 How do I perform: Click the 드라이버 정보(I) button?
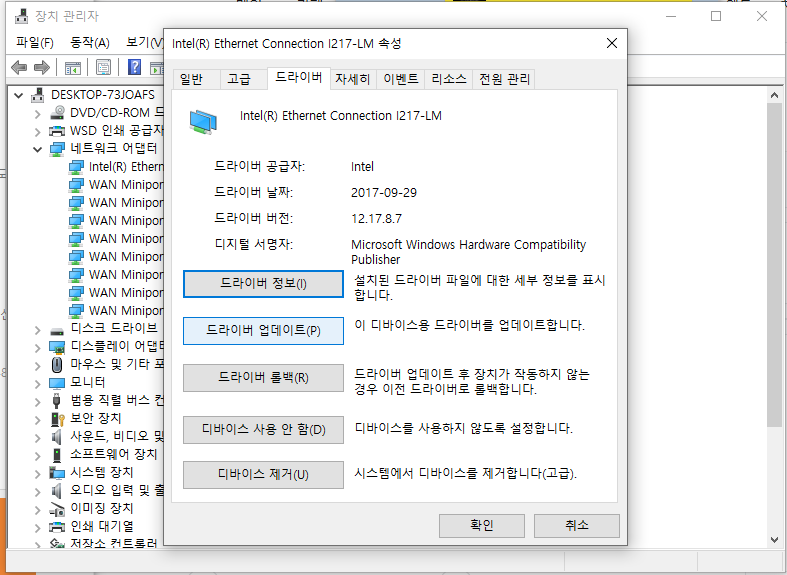tap(264, 284)
